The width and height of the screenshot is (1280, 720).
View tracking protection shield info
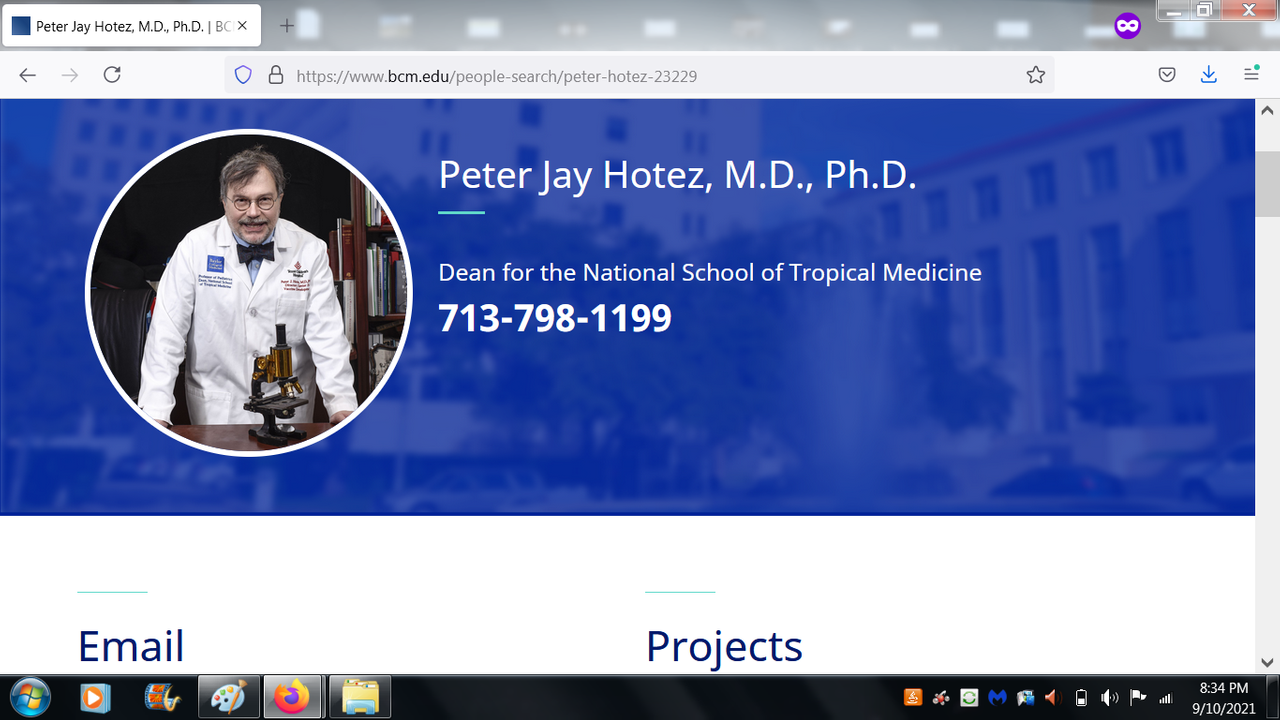click(243, 75)
